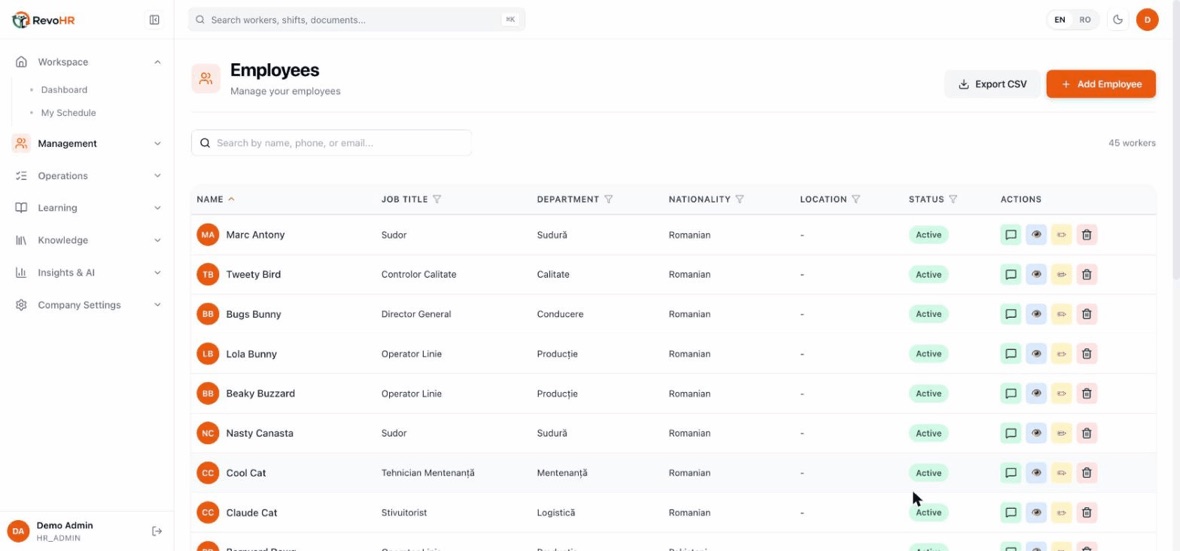Collapse the Workspace section chevron

pos(157,62)
